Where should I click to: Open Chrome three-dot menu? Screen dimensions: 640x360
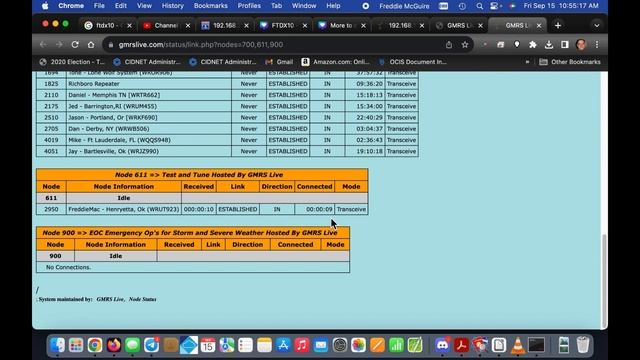click(597, 44)
